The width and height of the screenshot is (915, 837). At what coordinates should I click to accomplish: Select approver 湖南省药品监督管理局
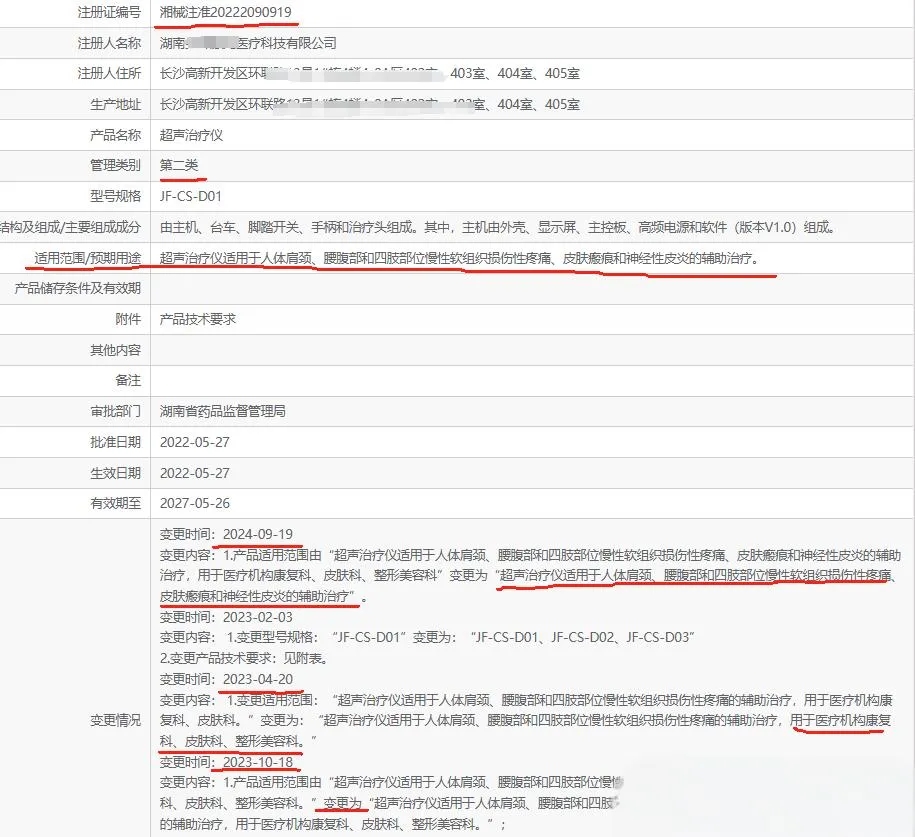223,411
